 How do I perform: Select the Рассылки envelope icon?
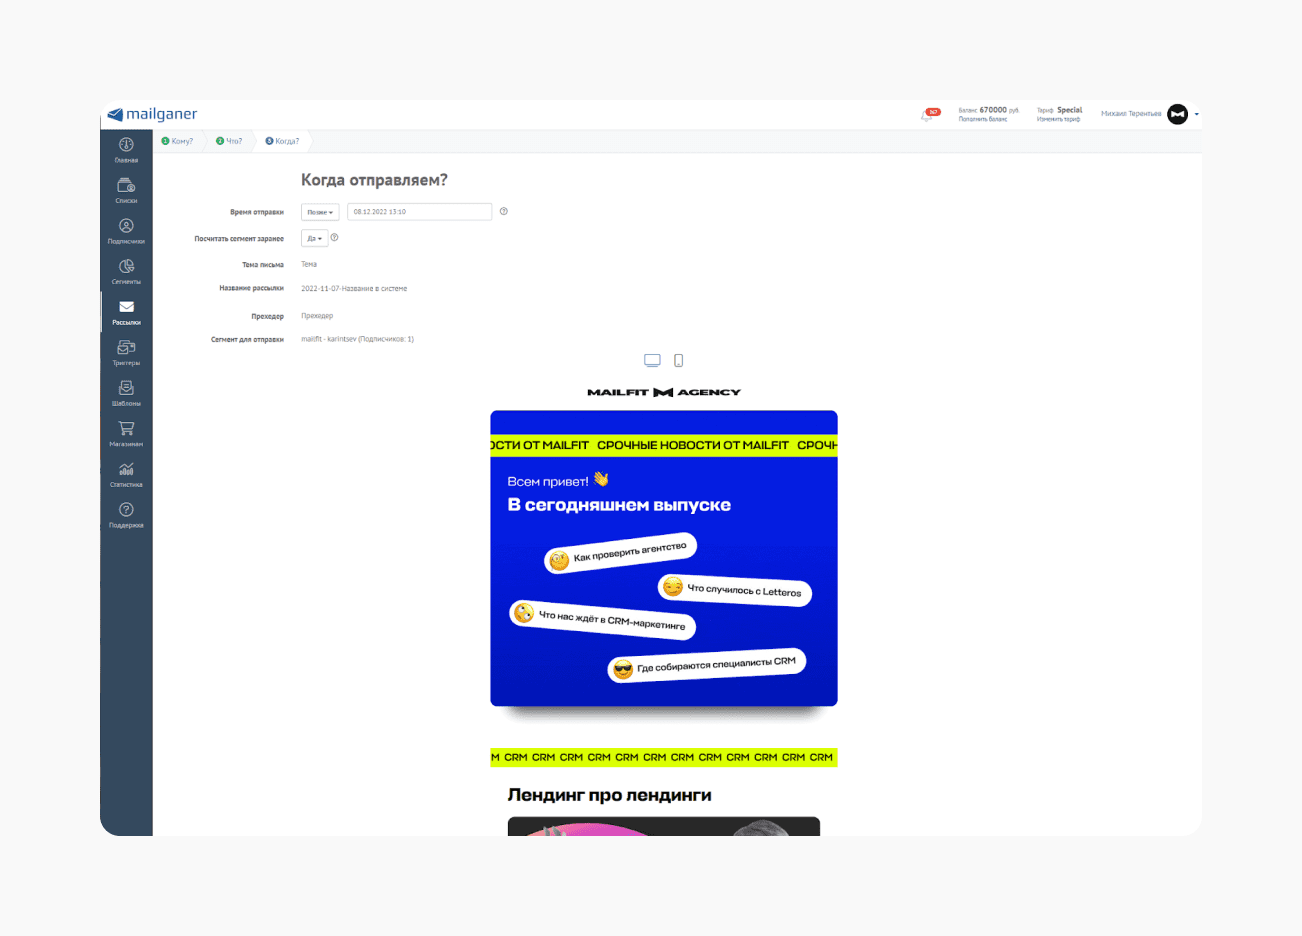[x=126, y=307]
